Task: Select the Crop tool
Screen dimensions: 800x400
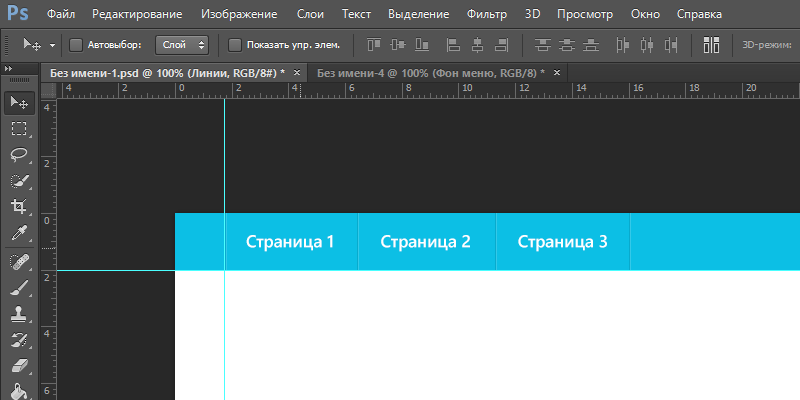Action: 19,207
